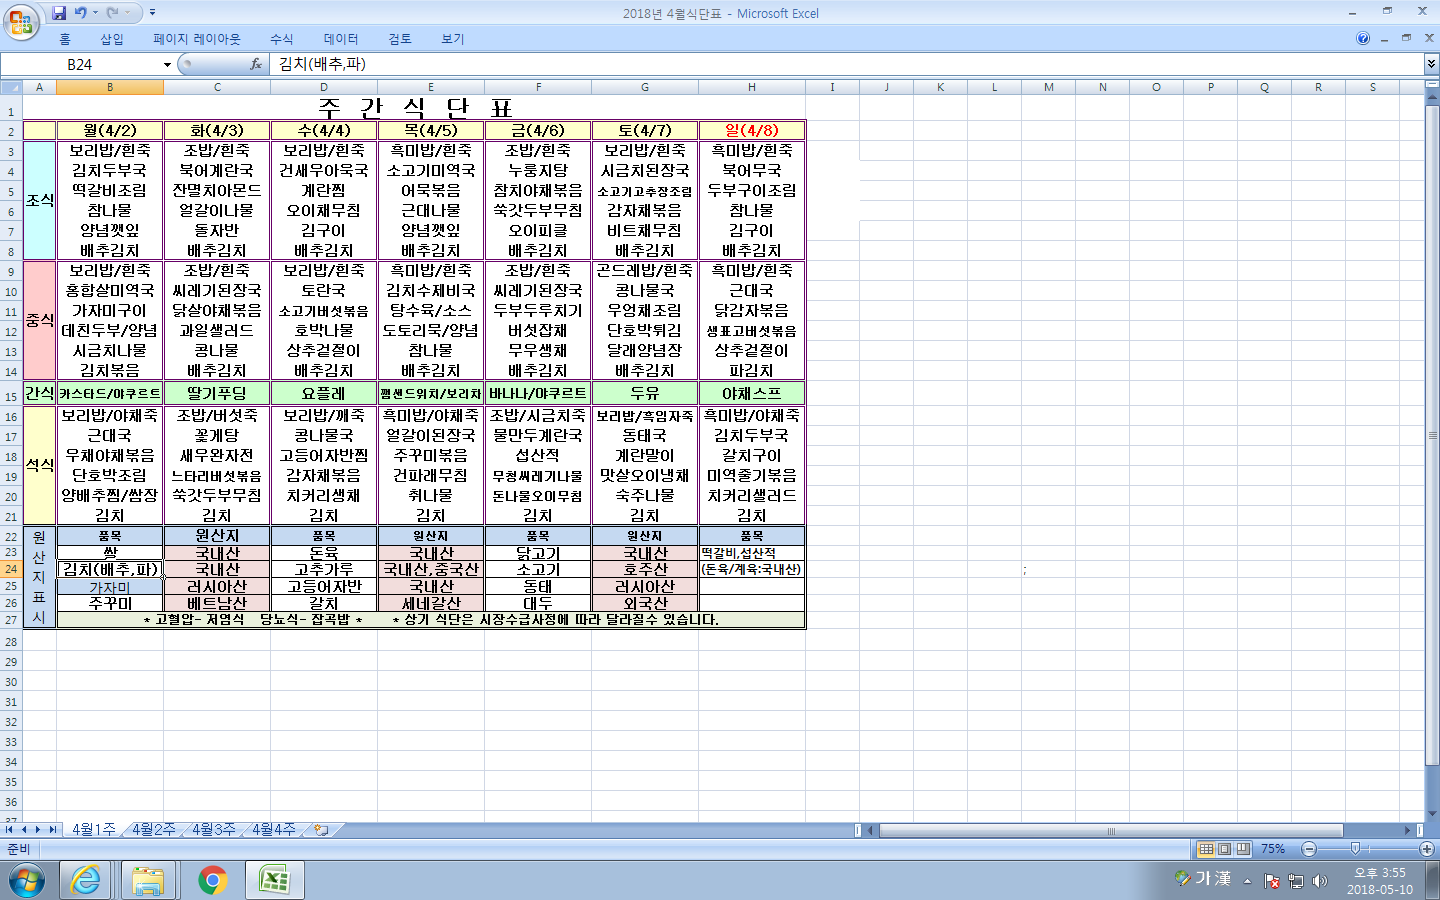This screenshot has height=900, width=1440.
Task: Expand the formula bar
Action: click(x=1431, y=64)
